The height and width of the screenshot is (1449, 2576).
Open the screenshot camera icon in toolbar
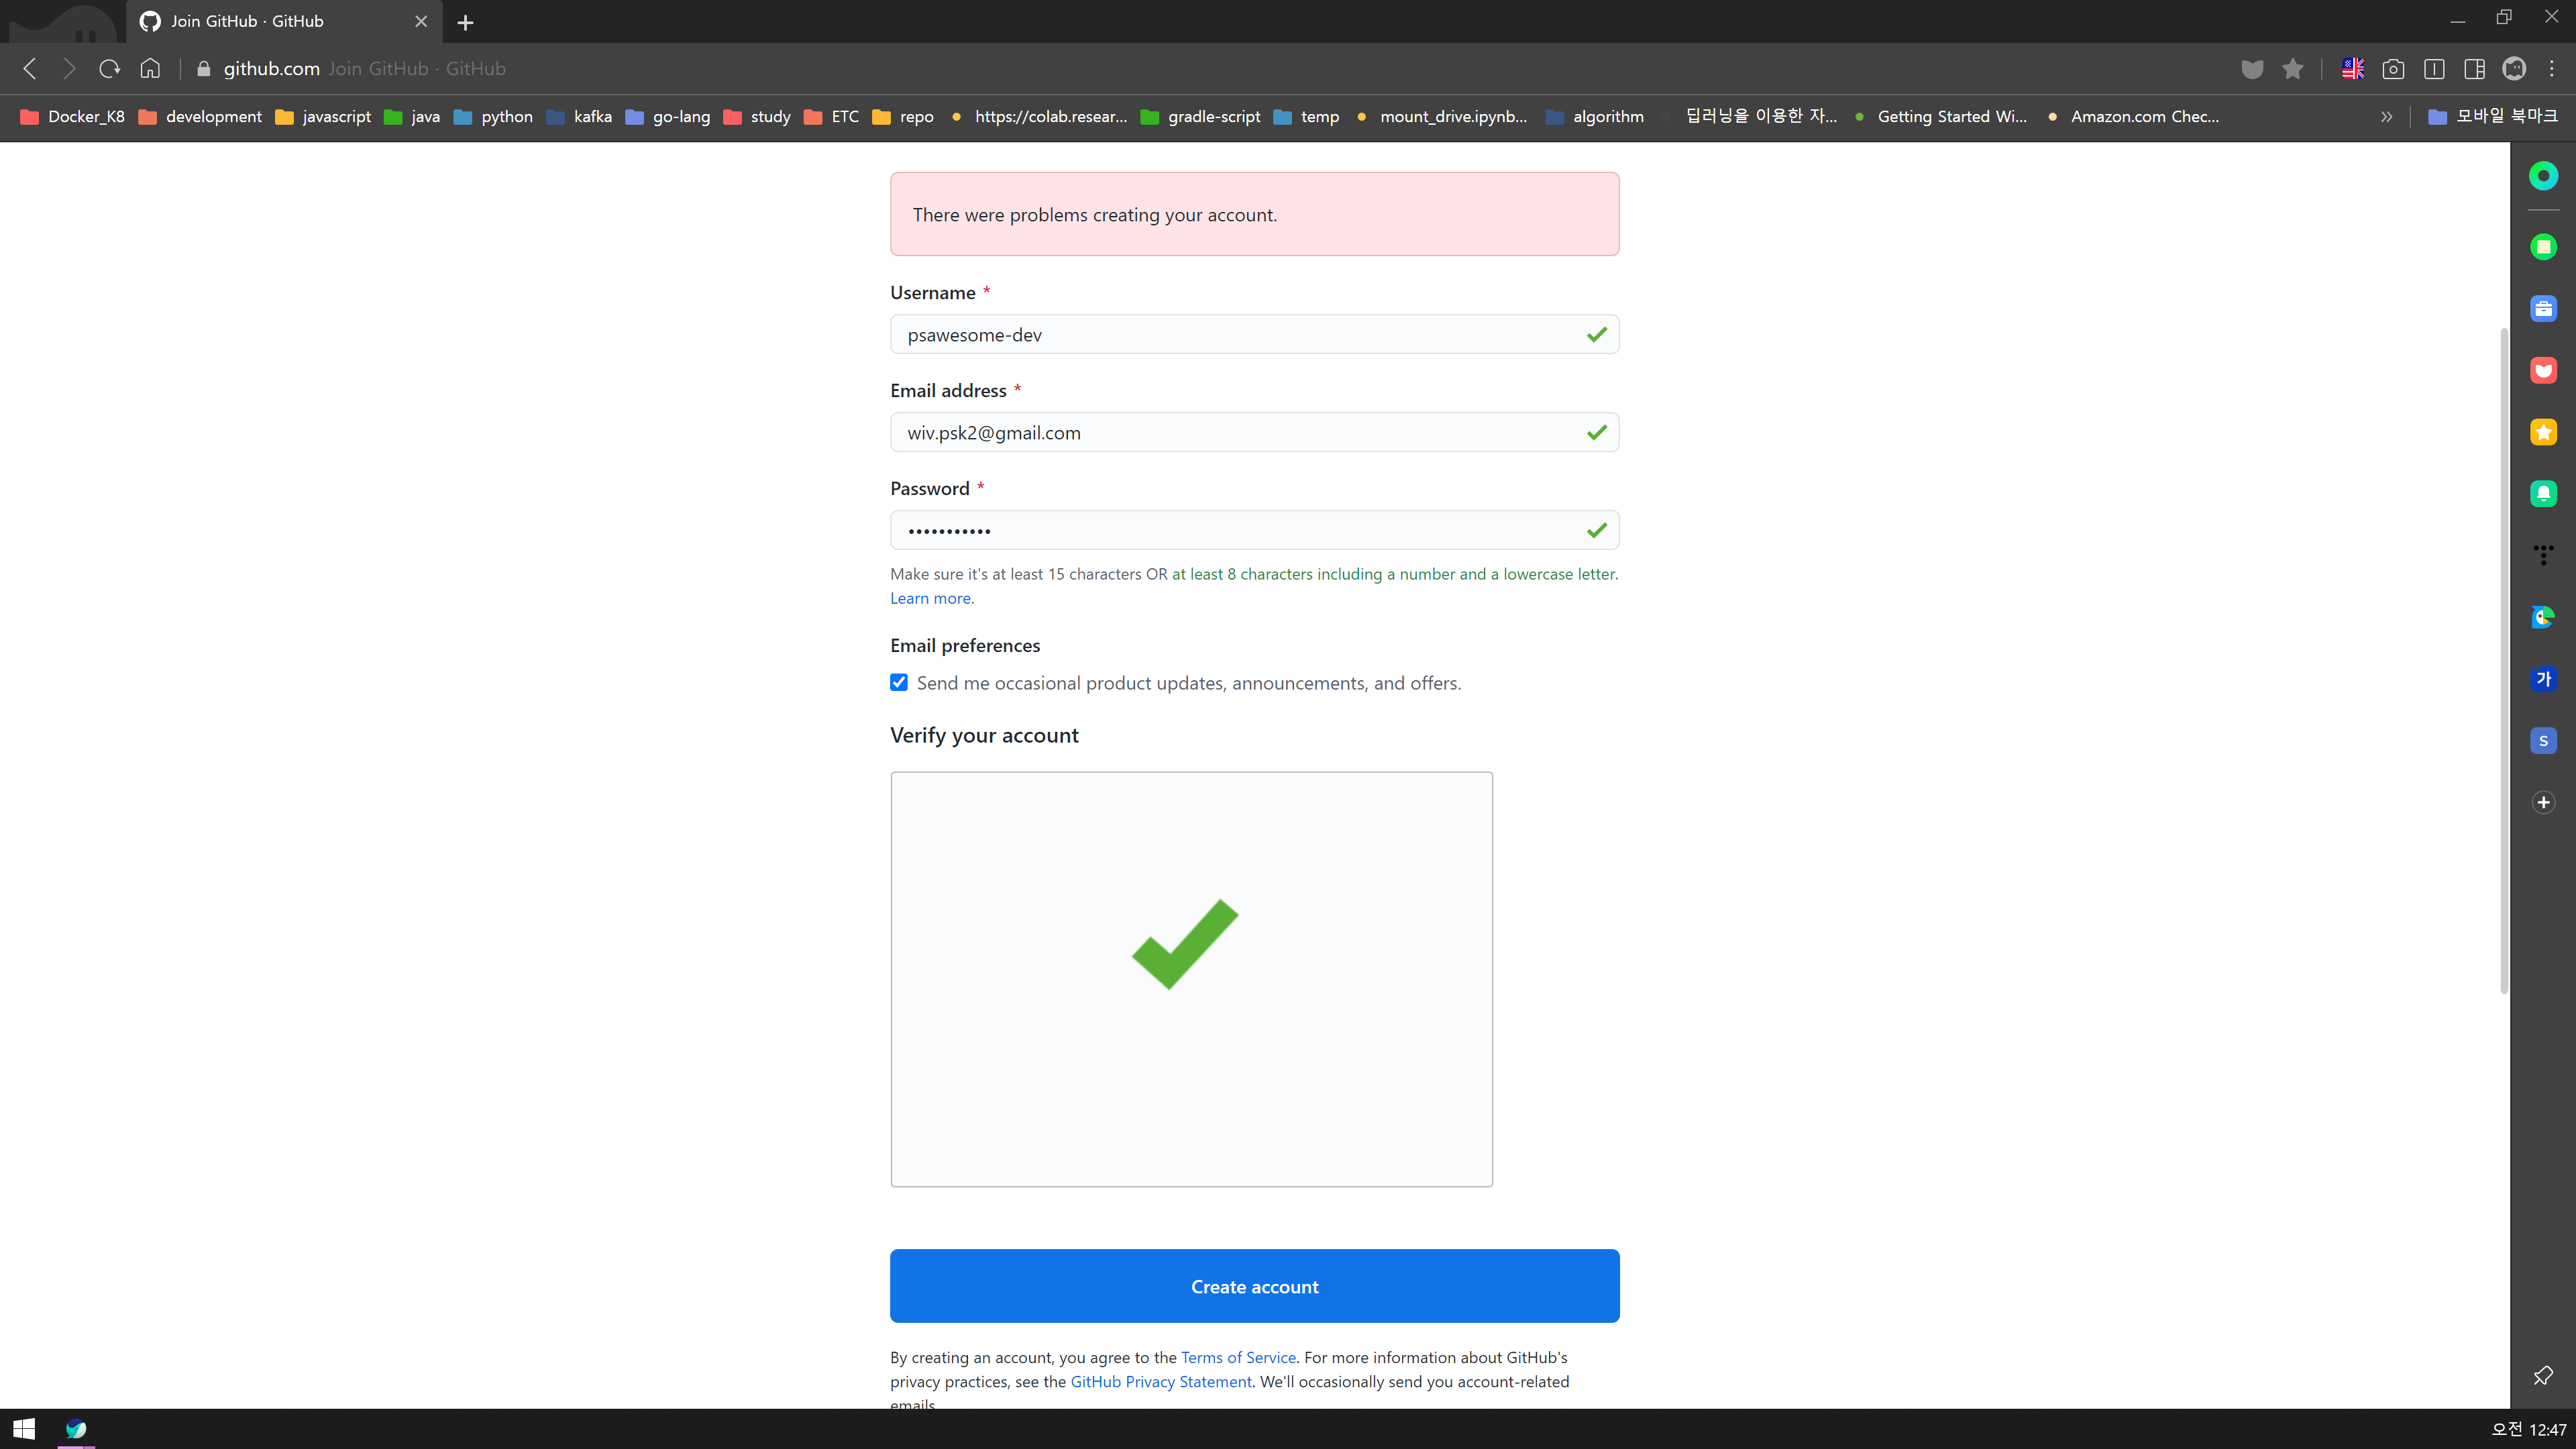click(2393, 68)
